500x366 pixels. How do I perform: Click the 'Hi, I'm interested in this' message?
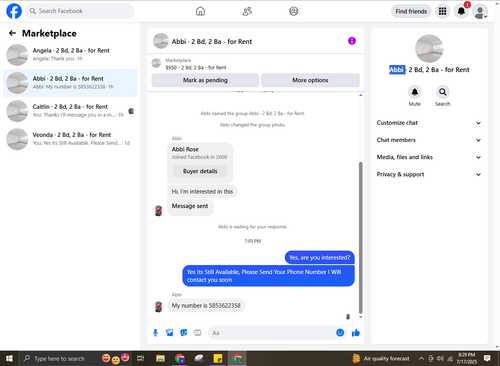(x=202, y=191)
